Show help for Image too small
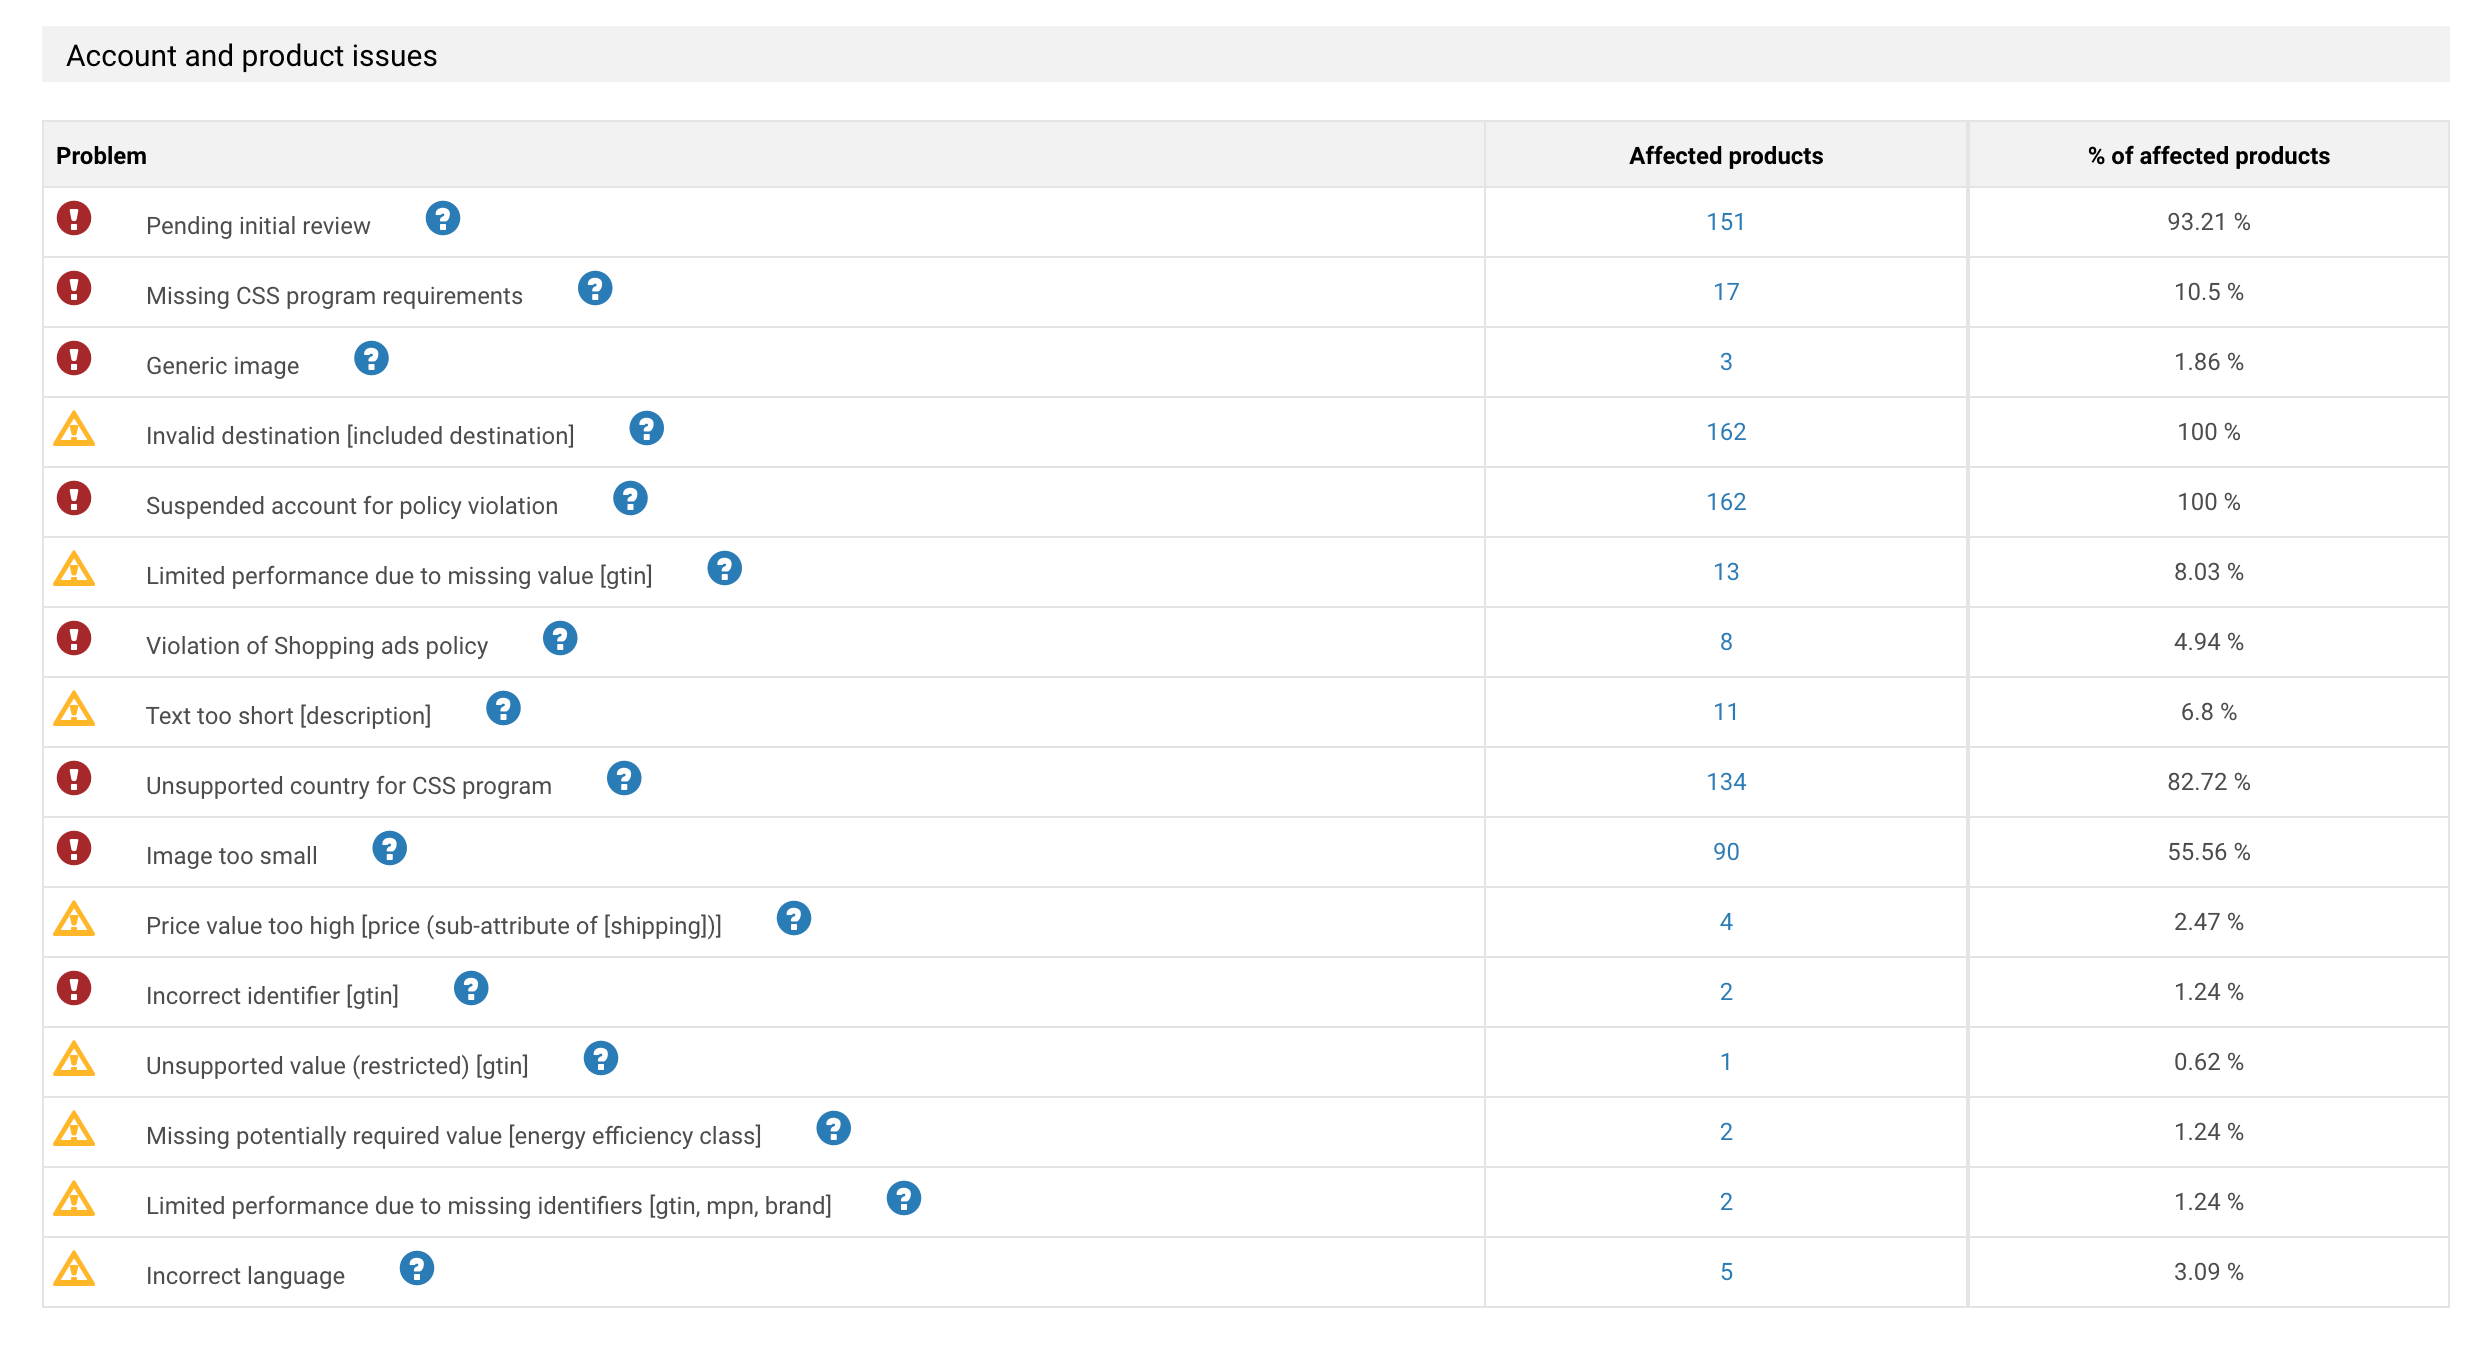Viewport: 2492px width, 1364px height. tap(389, 848)
